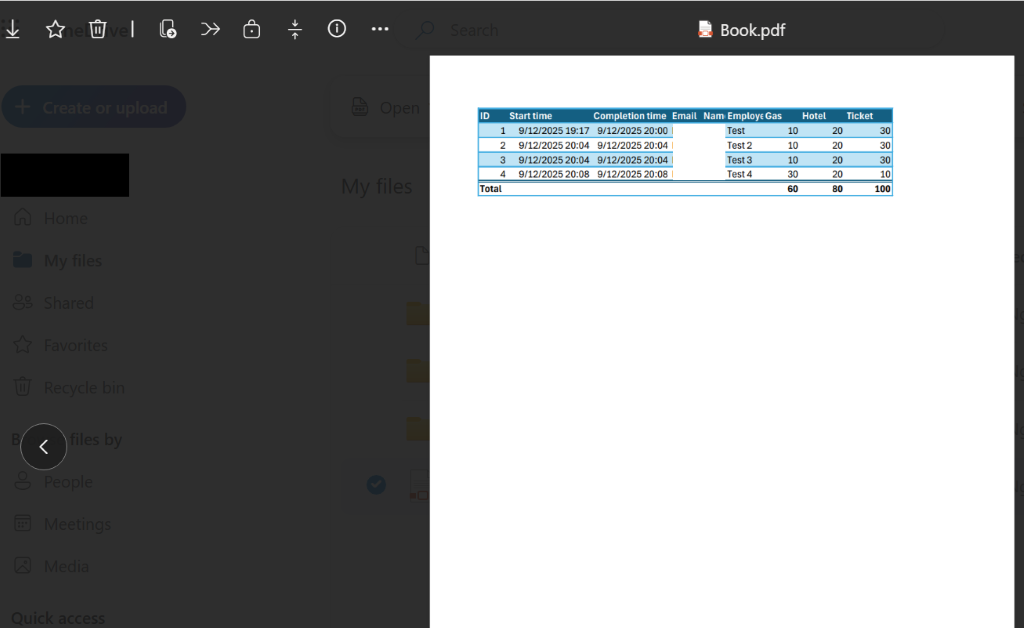Click the cell reading '9/12/2025 20:00'
Screen dimensions: 1024x628
click(x=632, y=131)
